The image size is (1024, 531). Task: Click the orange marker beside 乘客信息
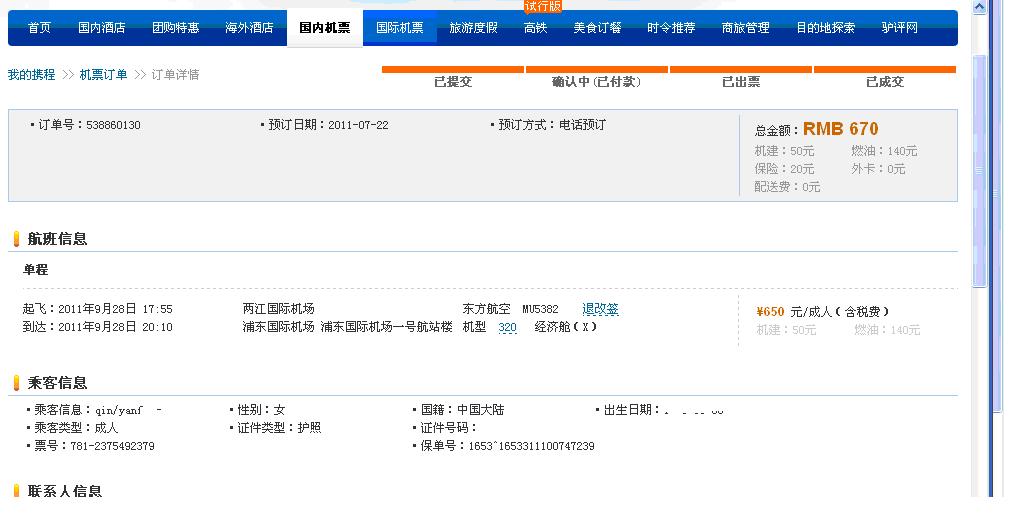tap(16, 383)
